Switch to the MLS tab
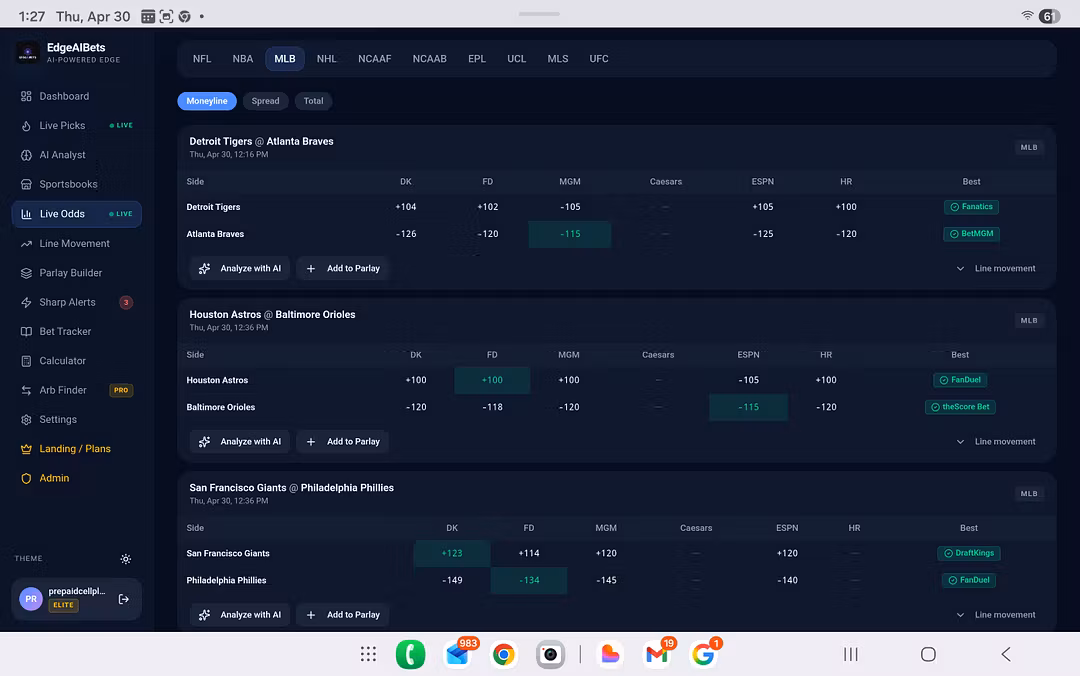1080x676 pixels. point(558,59)
